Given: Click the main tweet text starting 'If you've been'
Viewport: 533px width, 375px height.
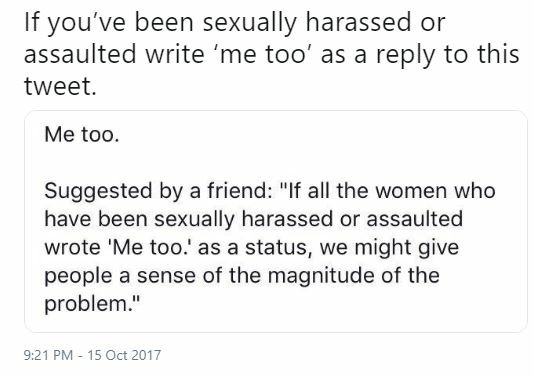Looking at the screenshot, I should tap(272, 54).
